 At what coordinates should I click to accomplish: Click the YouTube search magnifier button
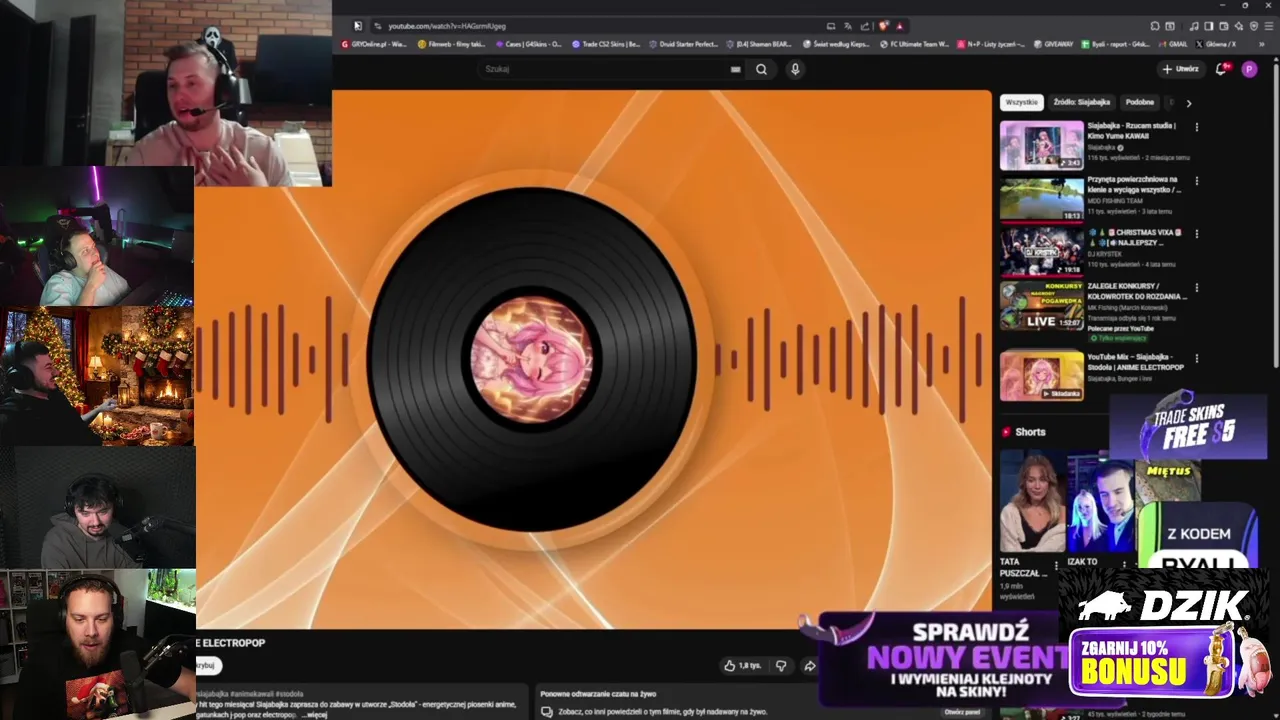coord(761,69)
